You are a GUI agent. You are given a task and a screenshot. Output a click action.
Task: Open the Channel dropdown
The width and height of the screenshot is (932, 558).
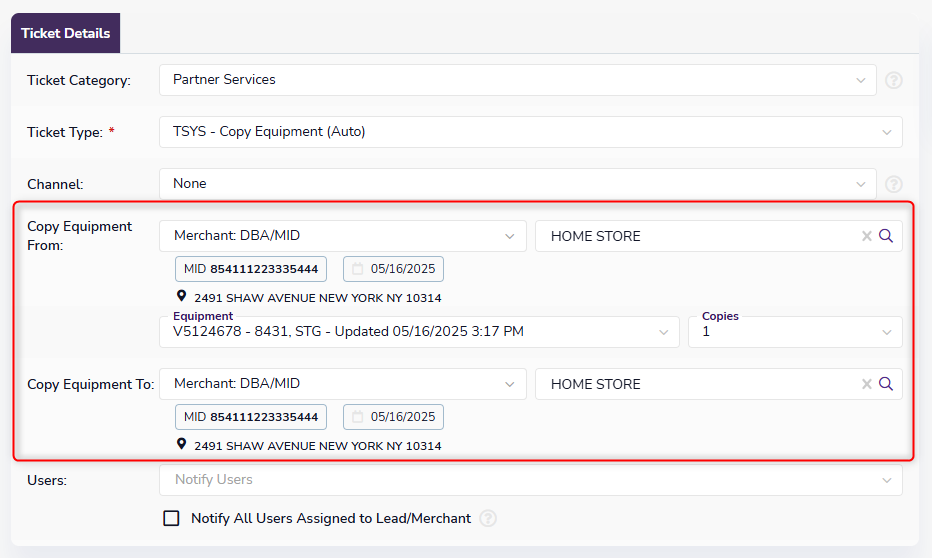(x=517, y=184)
